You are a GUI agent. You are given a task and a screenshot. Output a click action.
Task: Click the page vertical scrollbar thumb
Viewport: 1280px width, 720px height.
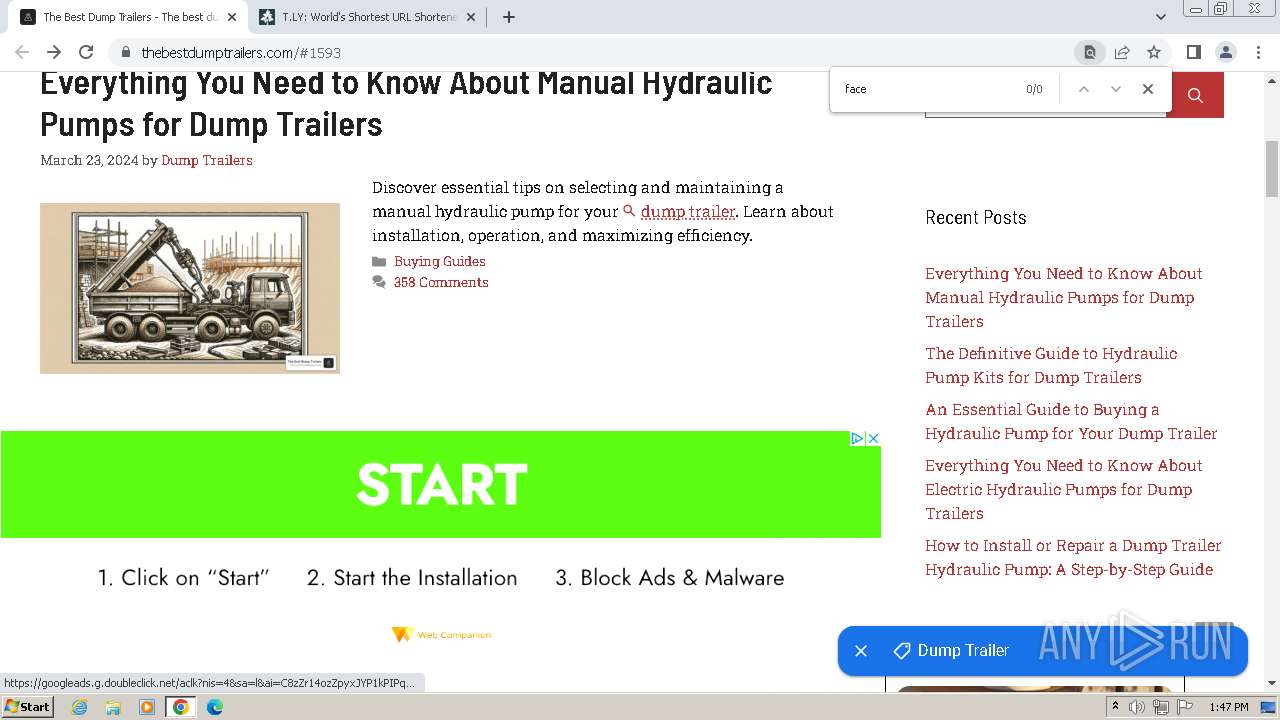pos(1272,169)
